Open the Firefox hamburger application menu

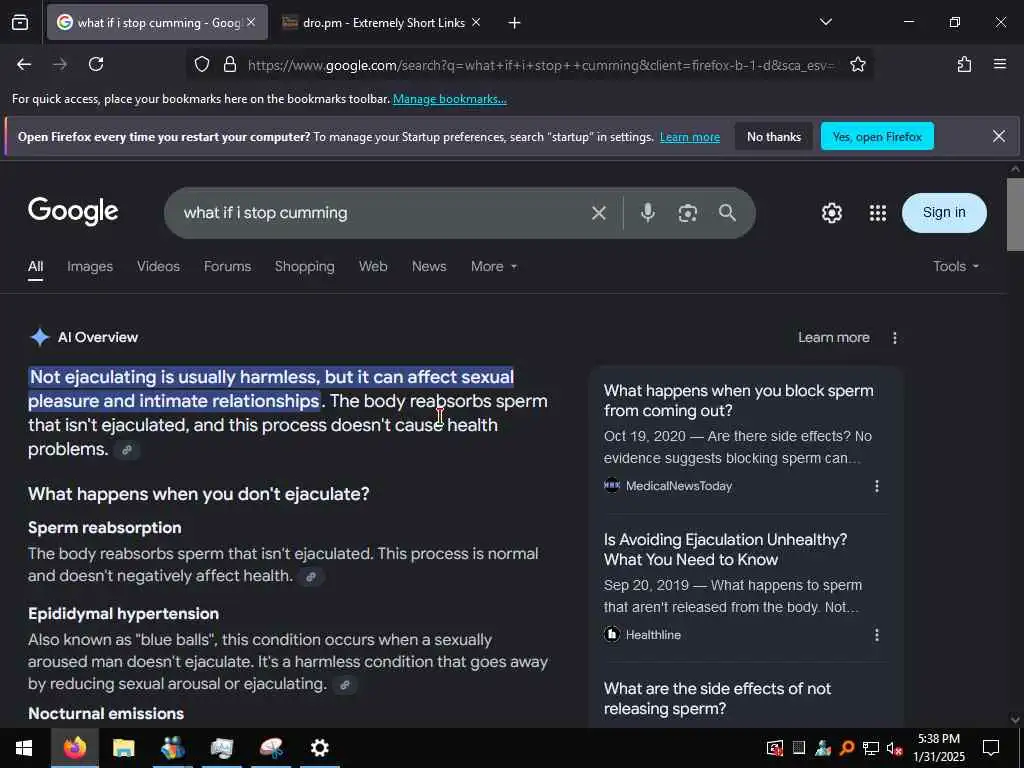999,64
